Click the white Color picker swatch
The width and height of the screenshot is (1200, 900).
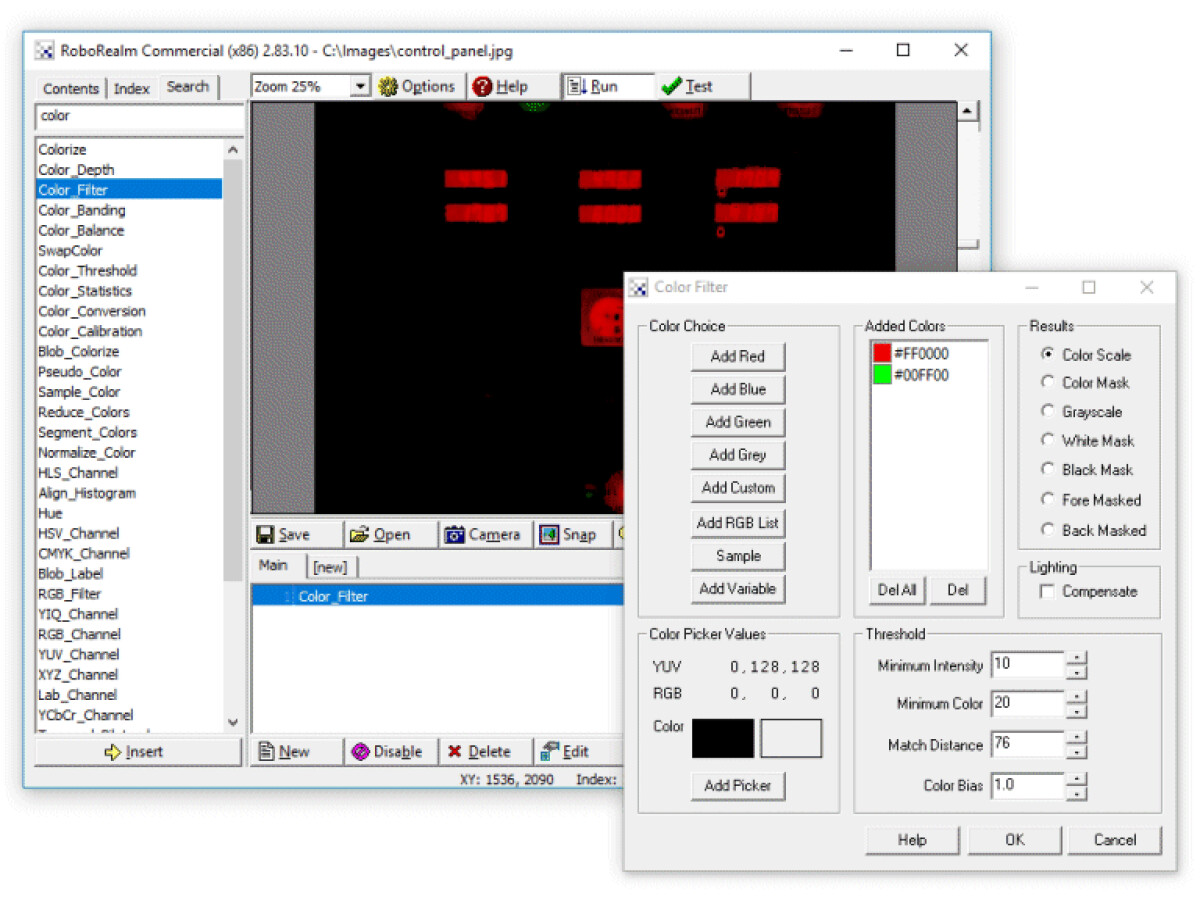pyautogui.click(x=791, y=738)
